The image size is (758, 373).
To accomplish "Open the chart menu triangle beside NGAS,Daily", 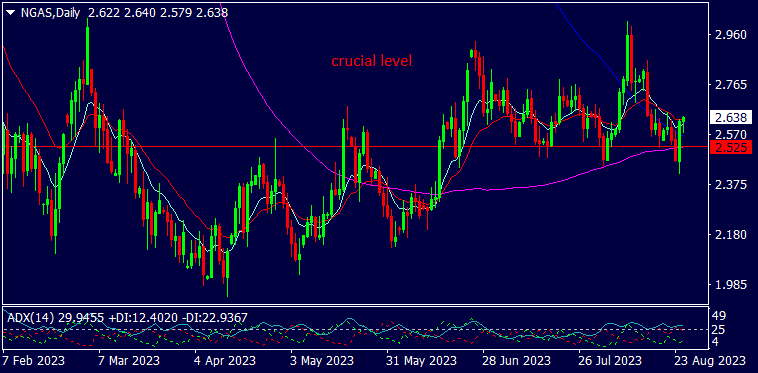I will point(11,14).
